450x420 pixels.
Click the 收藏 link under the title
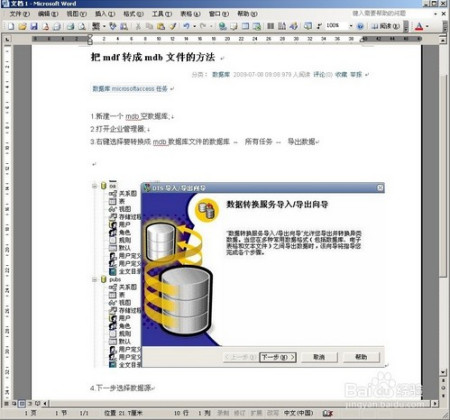pyautogui.click(x=341, y=75)
